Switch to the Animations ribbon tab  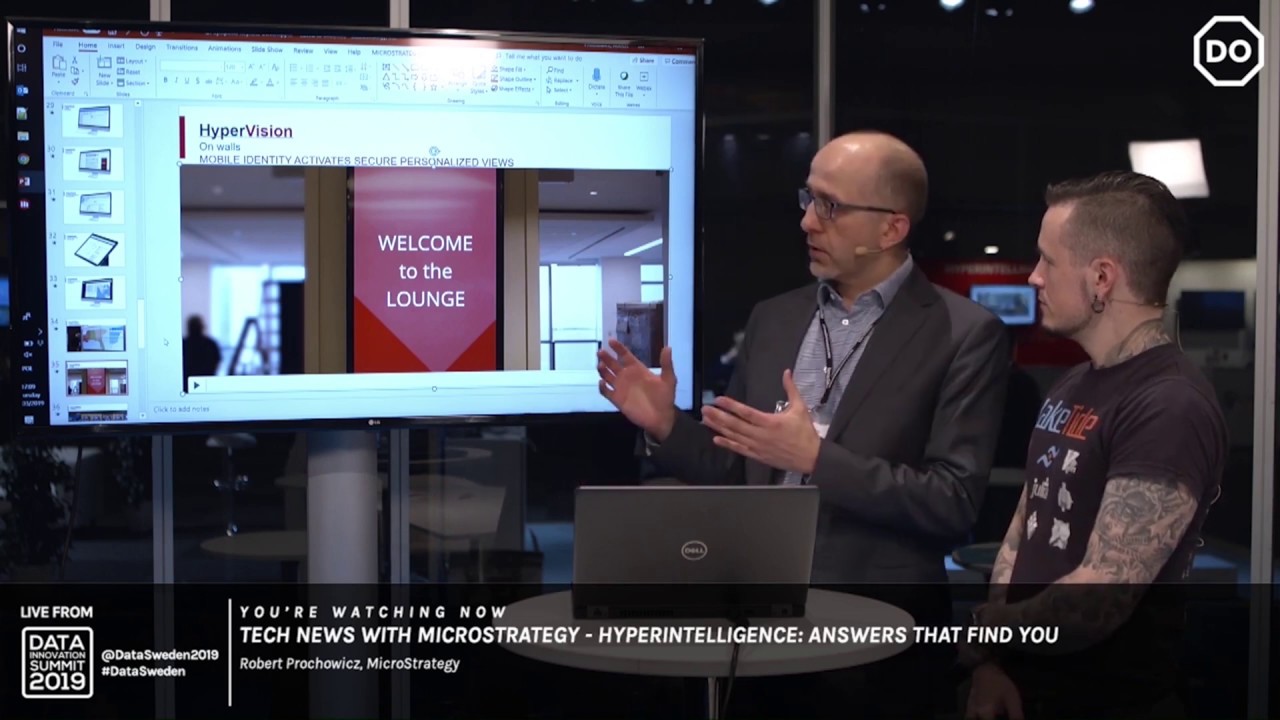(225, 48)
